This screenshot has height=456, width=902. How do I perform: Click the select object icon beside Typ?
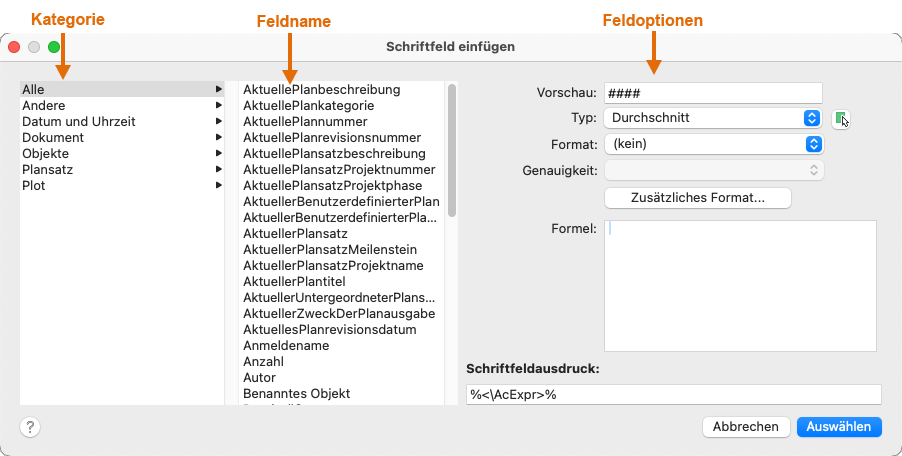[840, 119]
